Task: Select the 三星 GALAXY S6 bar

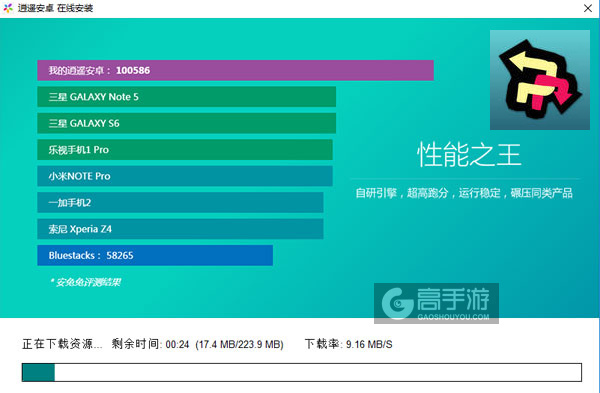Action: [186, 123]
